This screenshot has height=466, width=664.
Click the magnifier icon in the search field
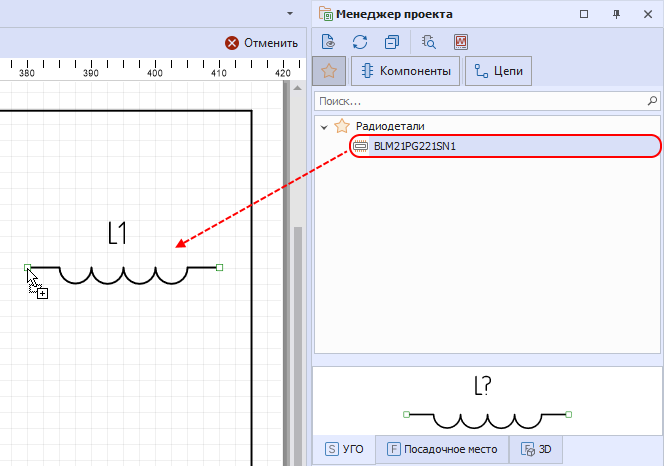(652, 101)
